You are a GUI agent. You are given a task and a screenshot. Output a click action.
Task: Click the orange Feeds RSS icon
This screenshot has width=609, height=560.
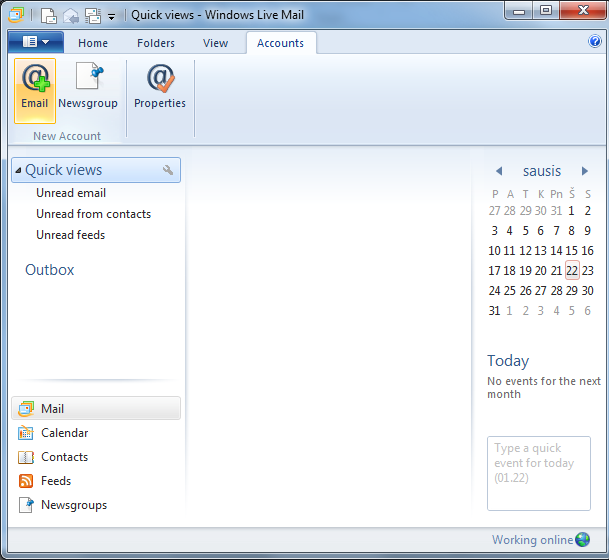tap(26, 481)
